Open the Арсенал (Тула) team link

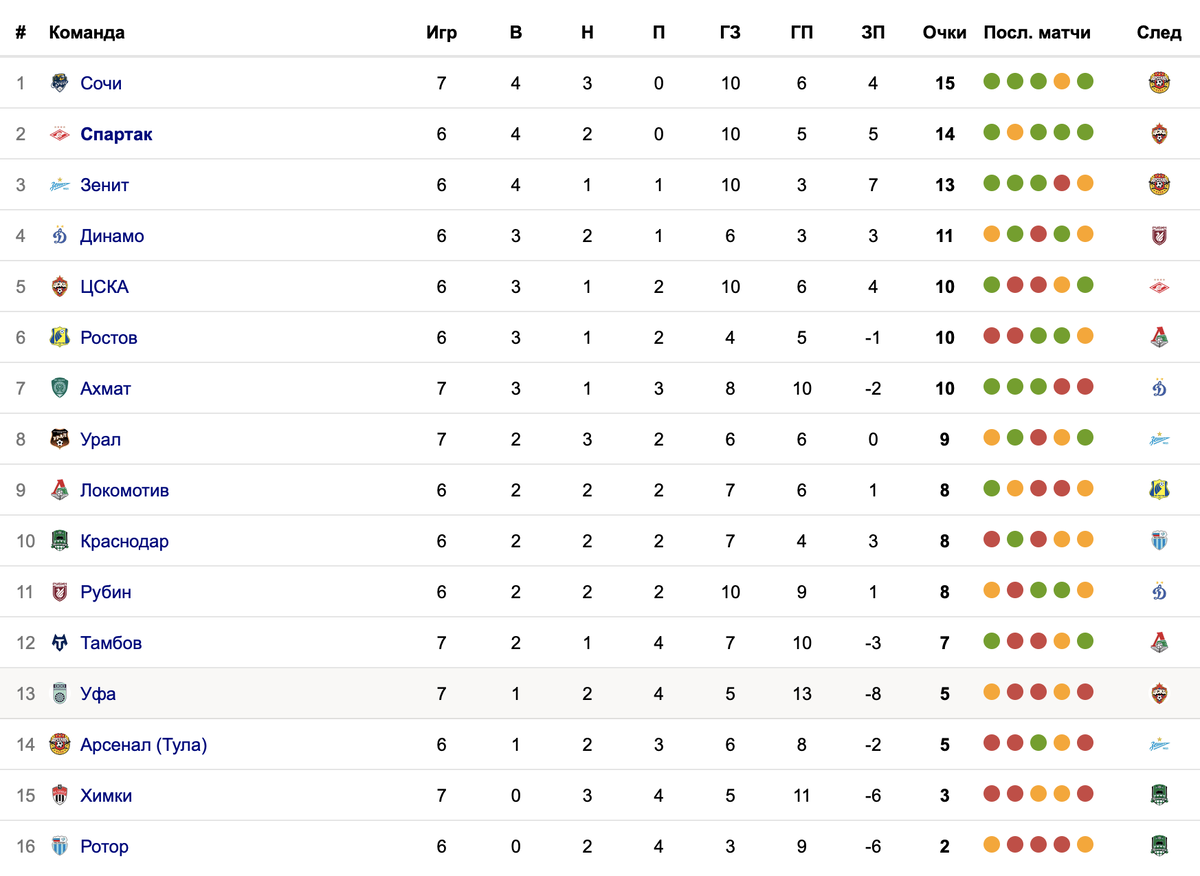(x=143, y=745)
